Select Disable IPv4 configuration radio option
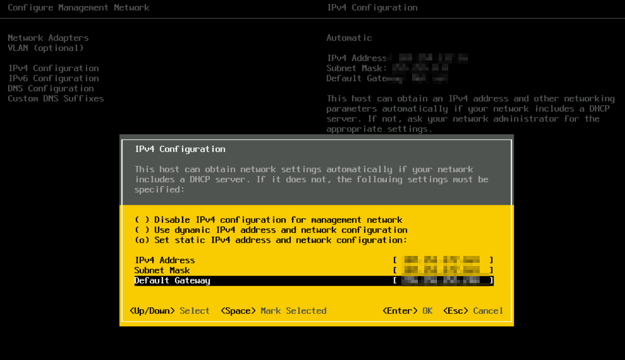The height and width of the screenshot is (360, 625). tap(269, 220)
